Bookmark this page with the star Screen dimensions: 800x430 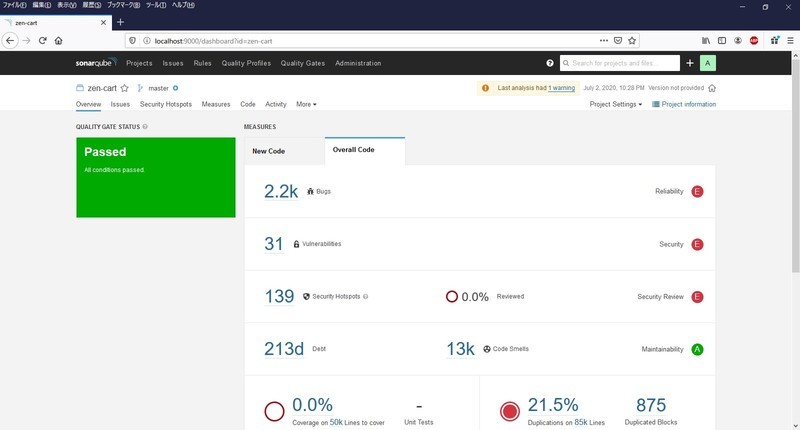pyautogui.click(x=632, y=41)
